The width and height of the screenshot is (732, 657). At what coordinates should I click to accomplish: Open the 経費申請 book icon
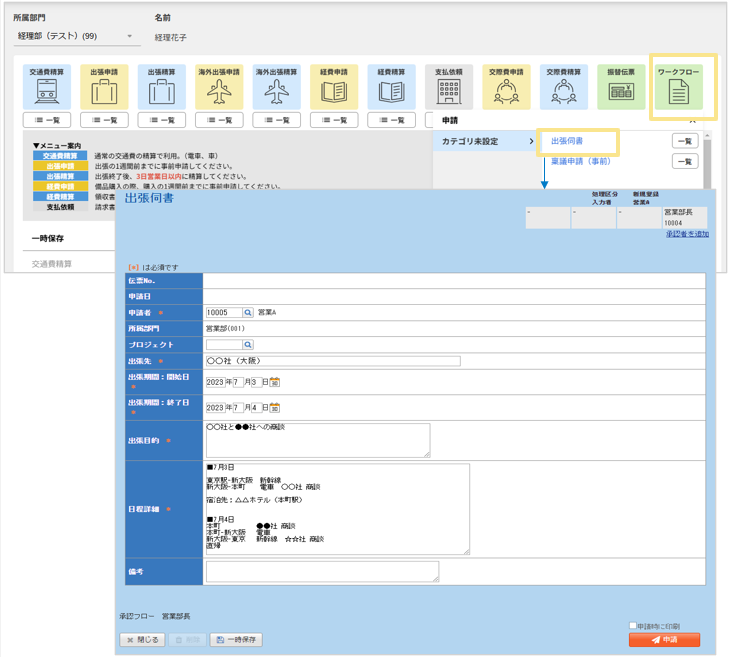click(334, 93)
